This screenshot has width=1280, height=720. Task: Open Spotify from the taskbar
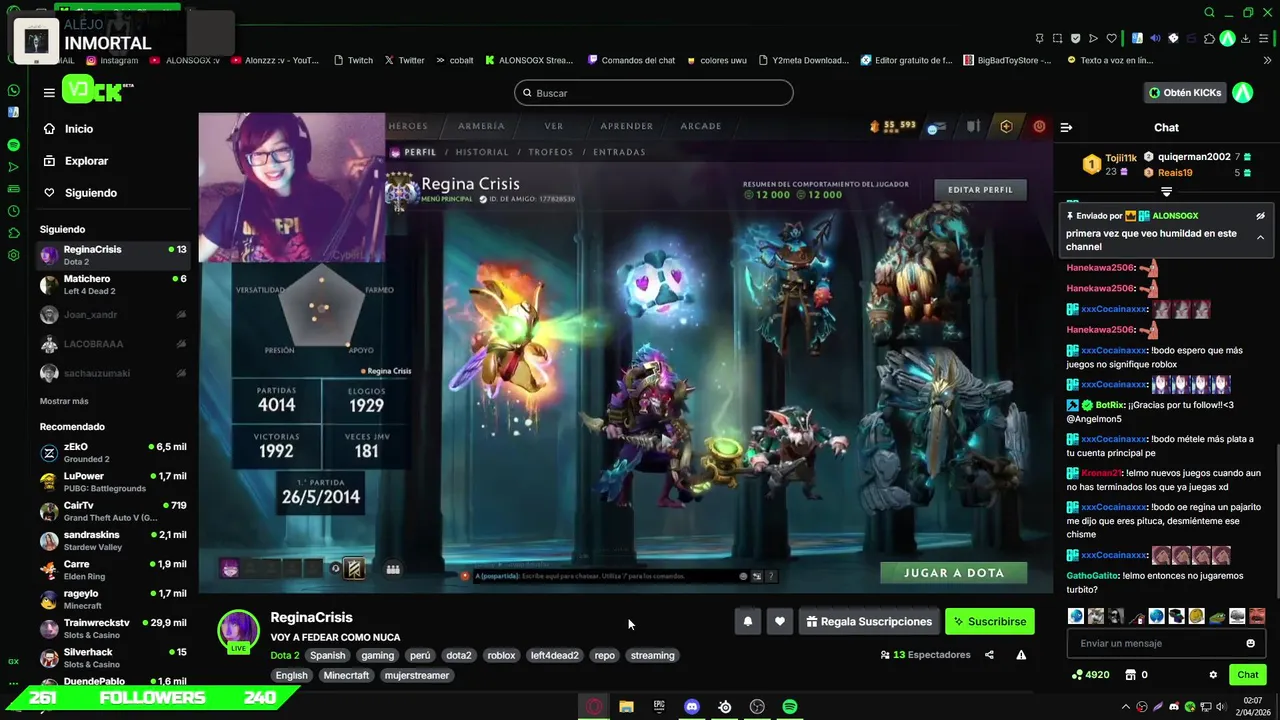(790, 707)
